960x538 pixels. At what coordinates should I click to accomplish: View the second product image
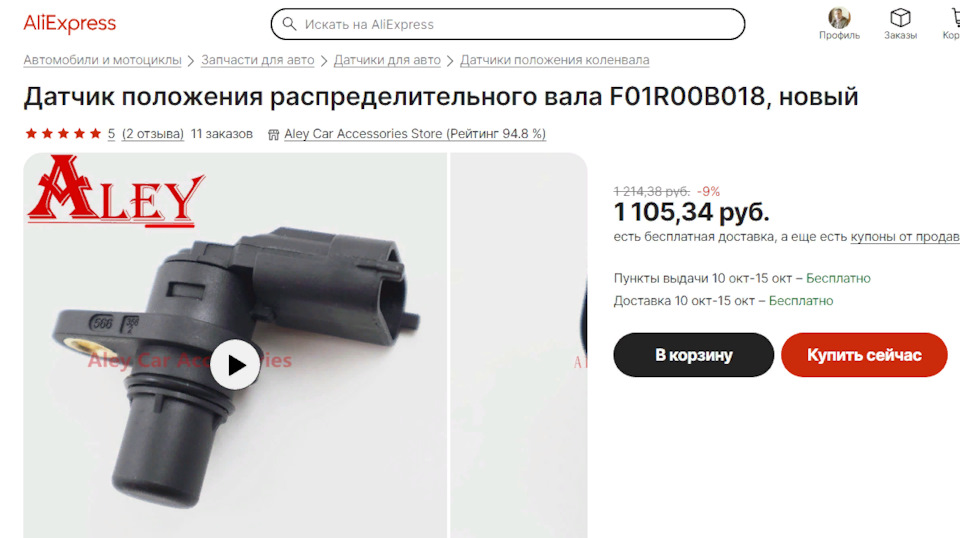pyautogui.click(x=519, y=345)
